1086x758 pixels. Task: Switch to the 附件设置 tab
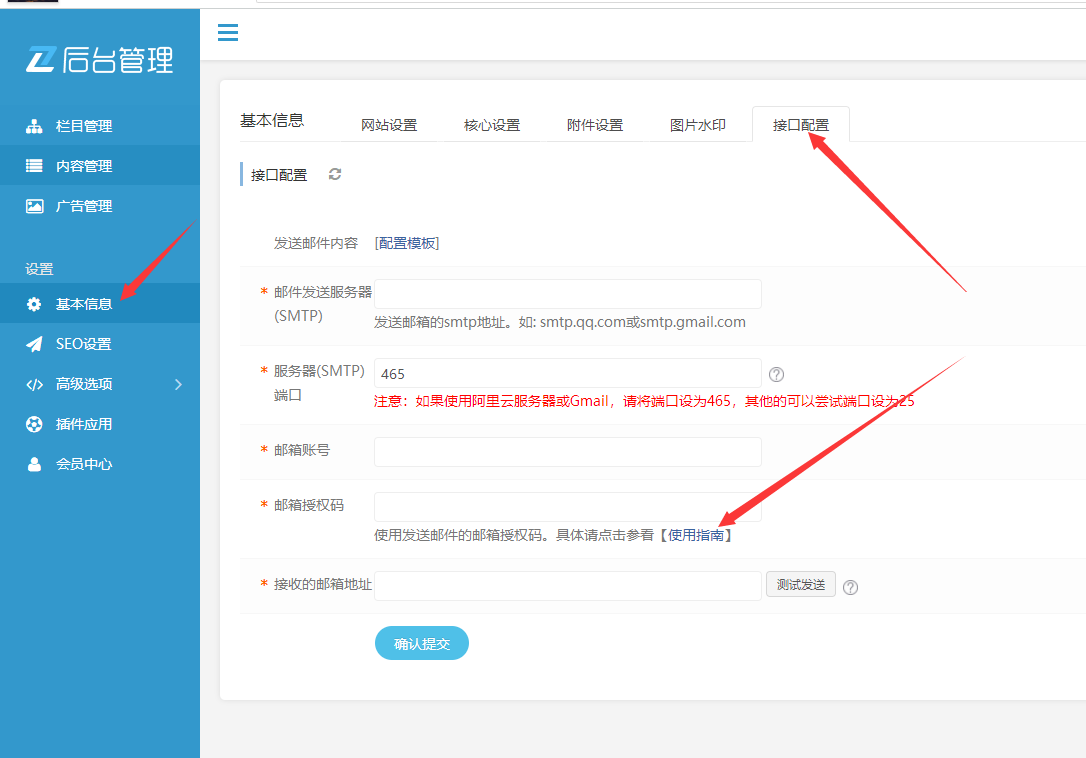(x=595, y=125)
